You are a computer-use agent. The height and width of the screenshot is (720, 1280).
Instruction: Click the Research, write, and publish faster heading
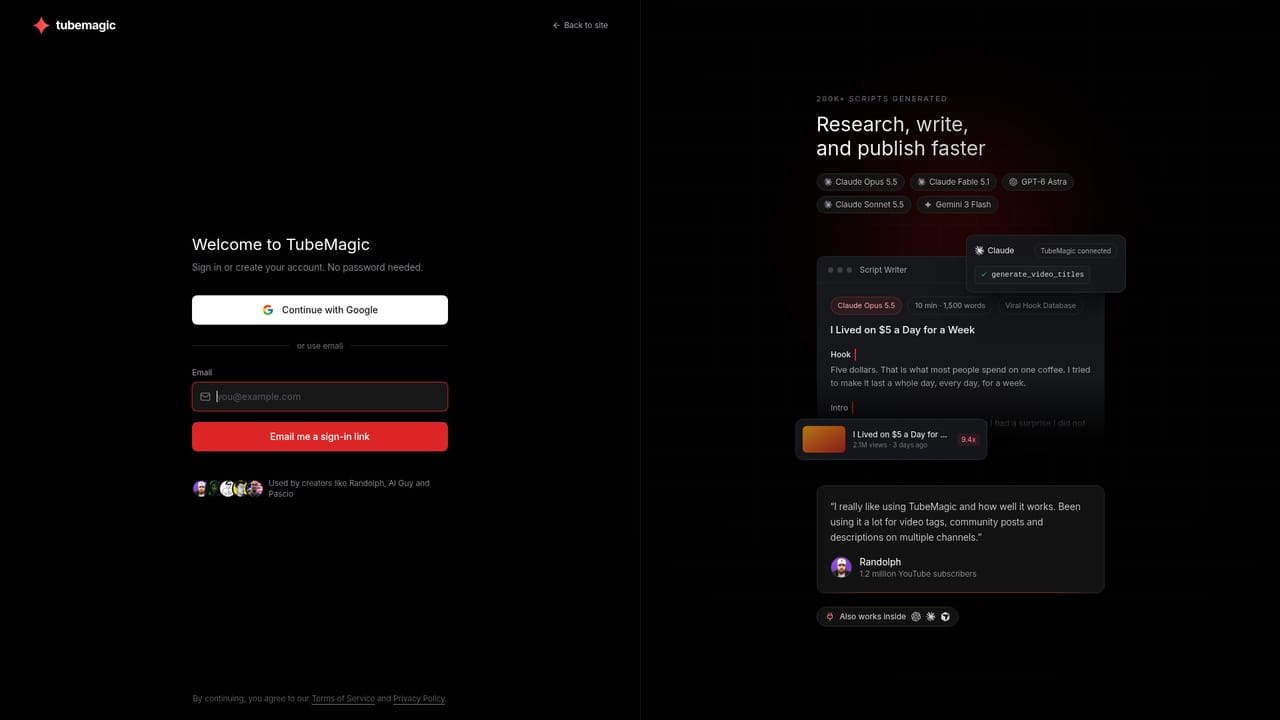coord(901,137)
